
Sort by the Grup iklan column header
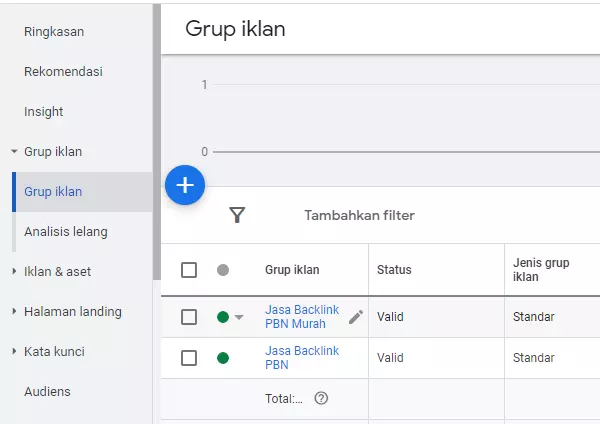tap(292, 270)
